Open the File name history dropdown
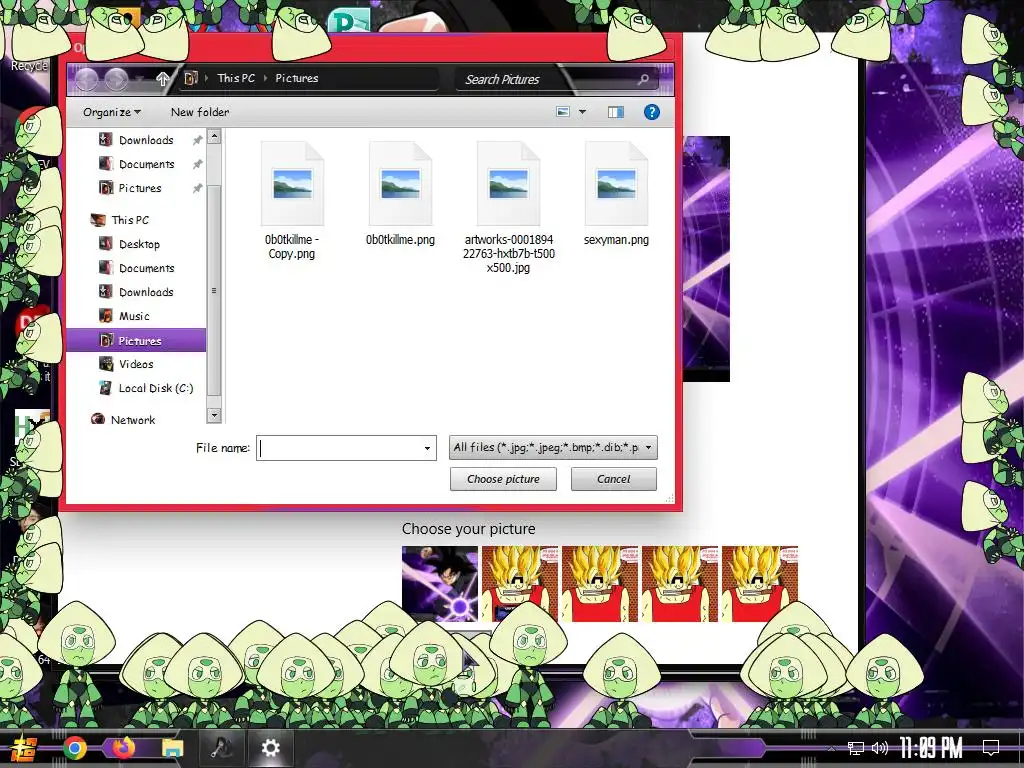The width and height of the screenshot is (1024, 768). click(427, 448)
